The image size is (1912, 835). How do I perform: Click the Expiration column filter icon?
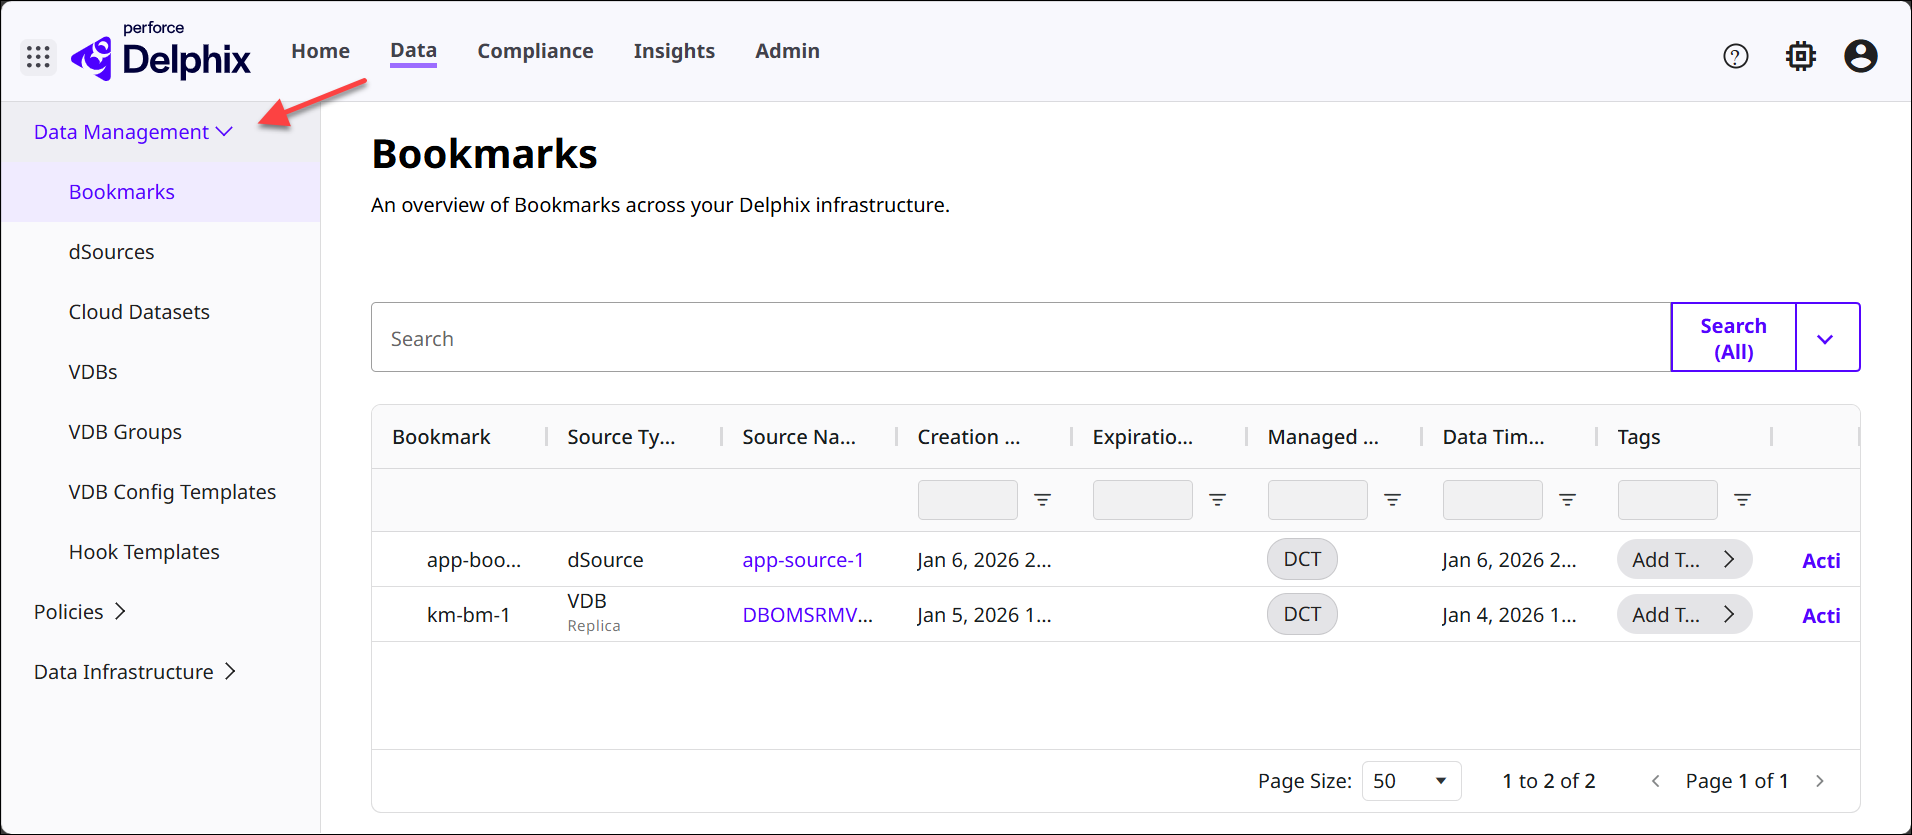point(1217,500)
